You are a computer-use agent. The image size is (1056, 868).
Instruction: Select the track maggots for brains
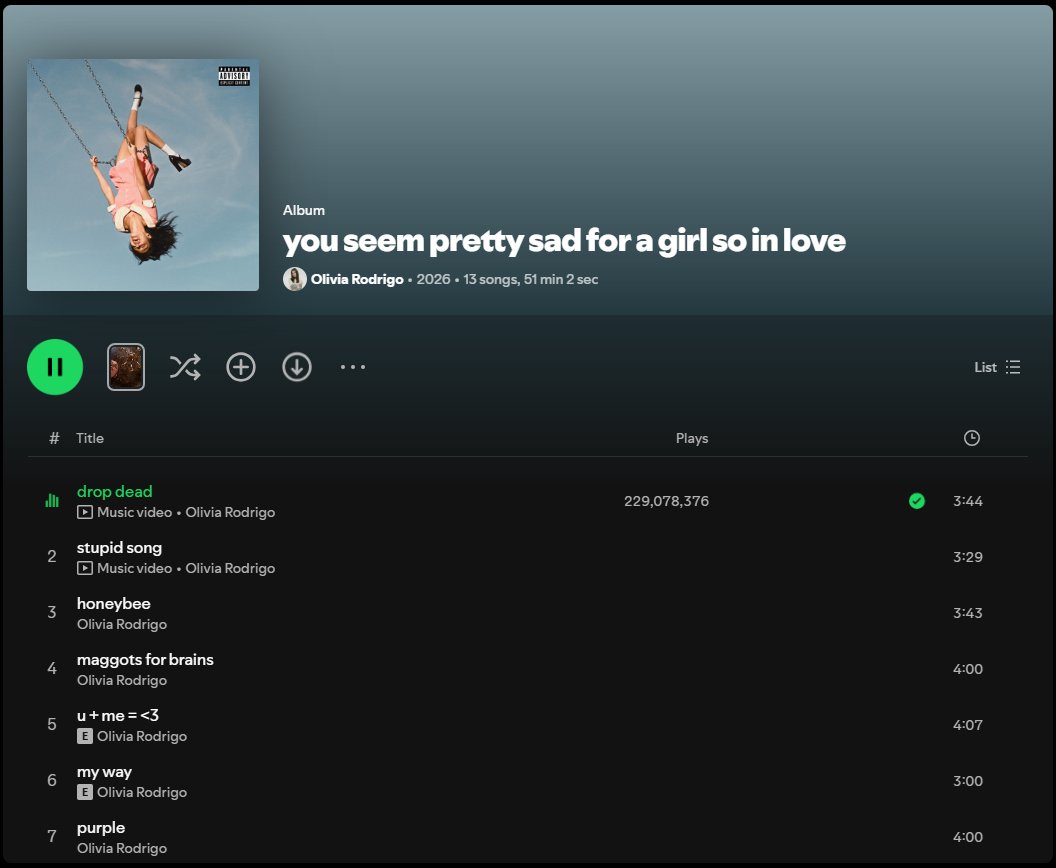pyautogui.click(x=145, y=659)
